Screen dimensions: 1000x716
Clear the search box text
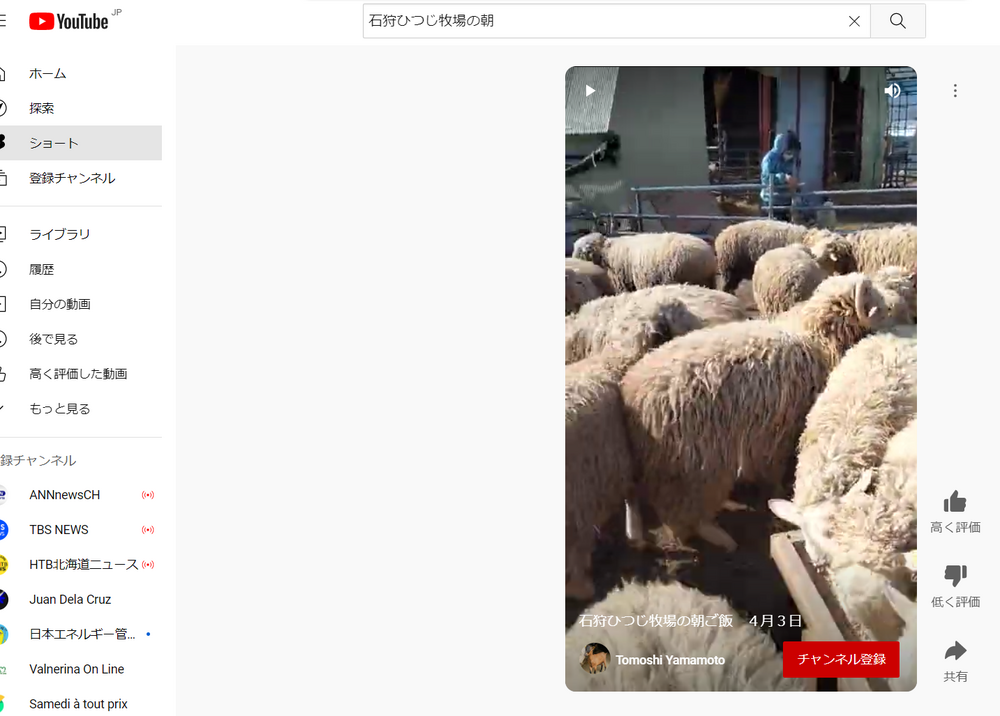coord(854,21)
